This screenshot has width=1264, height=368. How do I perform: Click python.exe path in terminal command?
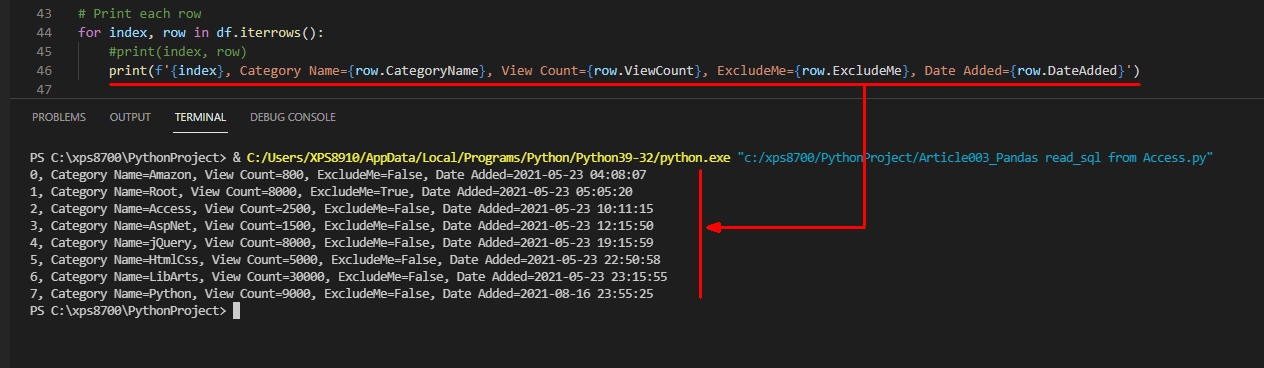(488, 158)
